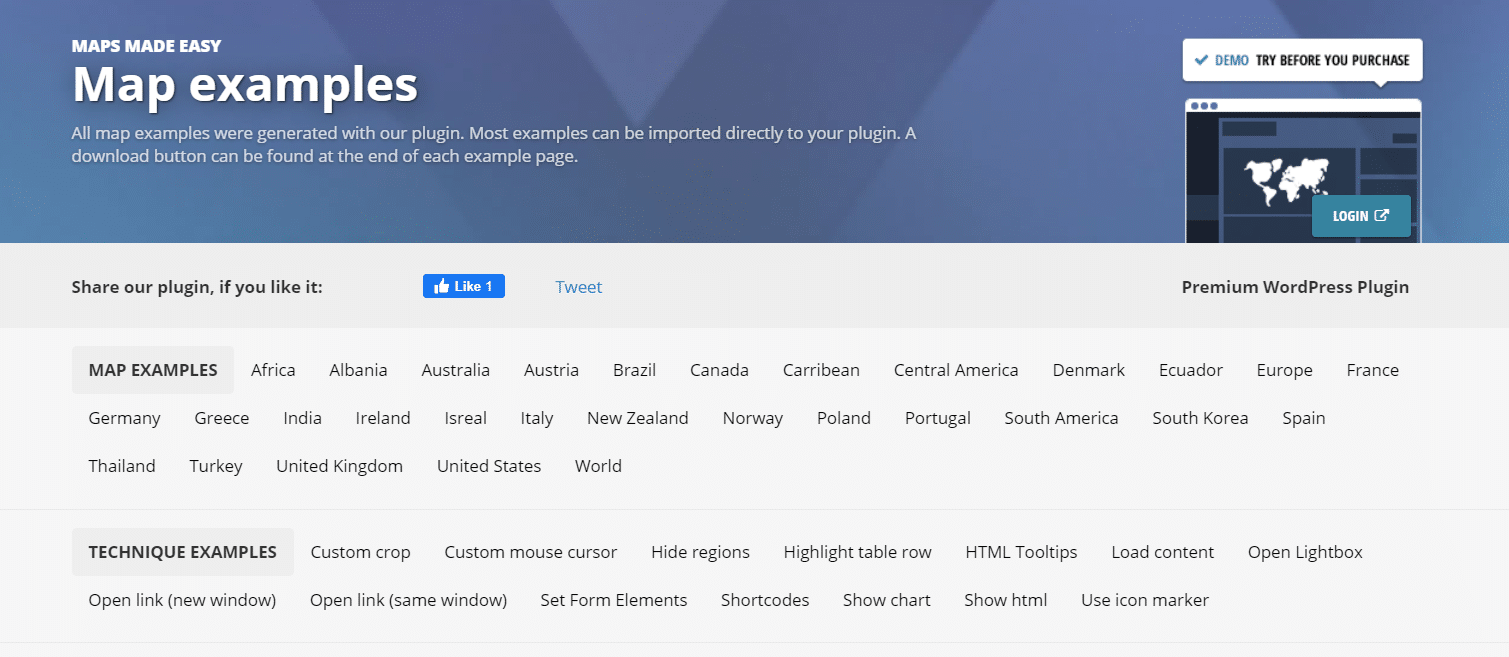Open the Highlight table row technique
The height and width of the screenshot is (657, 1509).
[858, 552]
